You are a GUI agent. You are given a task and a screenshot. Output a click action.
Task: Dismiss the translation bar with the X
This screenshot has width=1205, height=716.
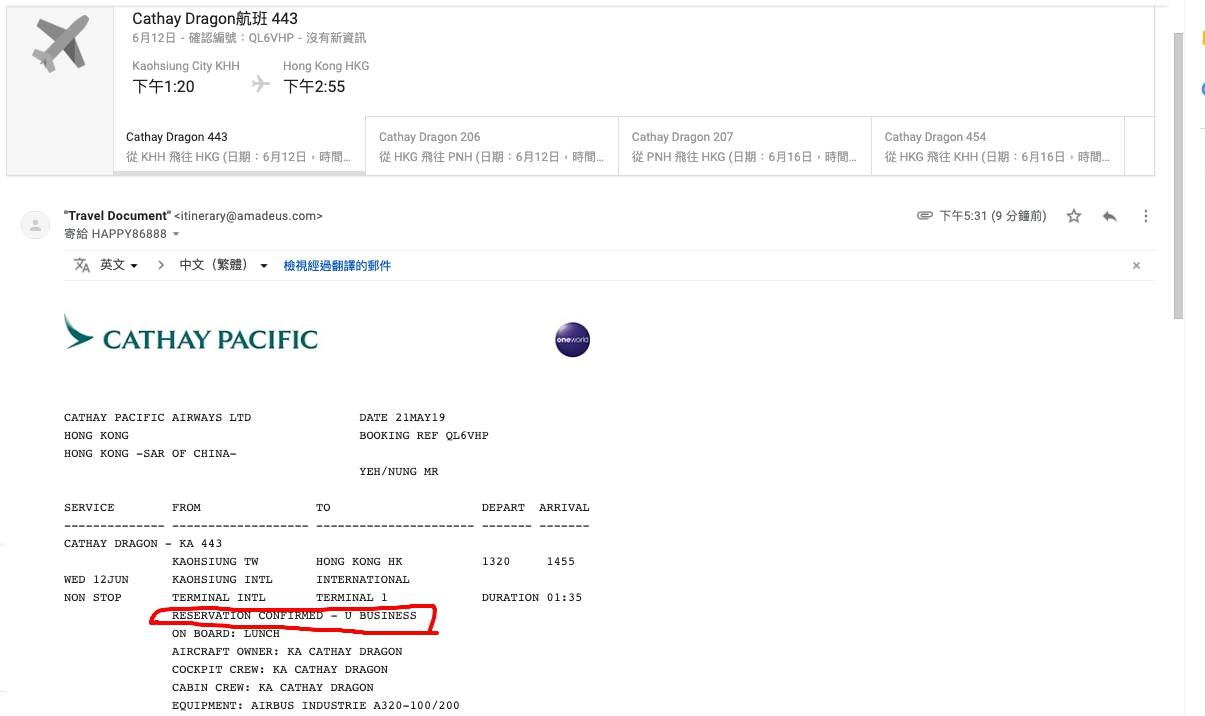[x=1136, y=266]
